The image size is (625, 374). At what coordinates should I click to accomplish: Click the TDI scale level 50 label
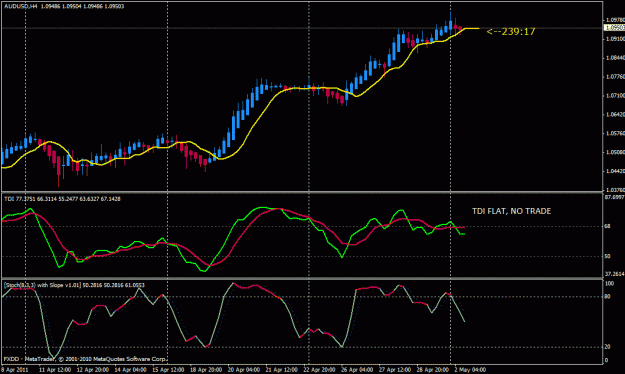[x=608, y=256]
